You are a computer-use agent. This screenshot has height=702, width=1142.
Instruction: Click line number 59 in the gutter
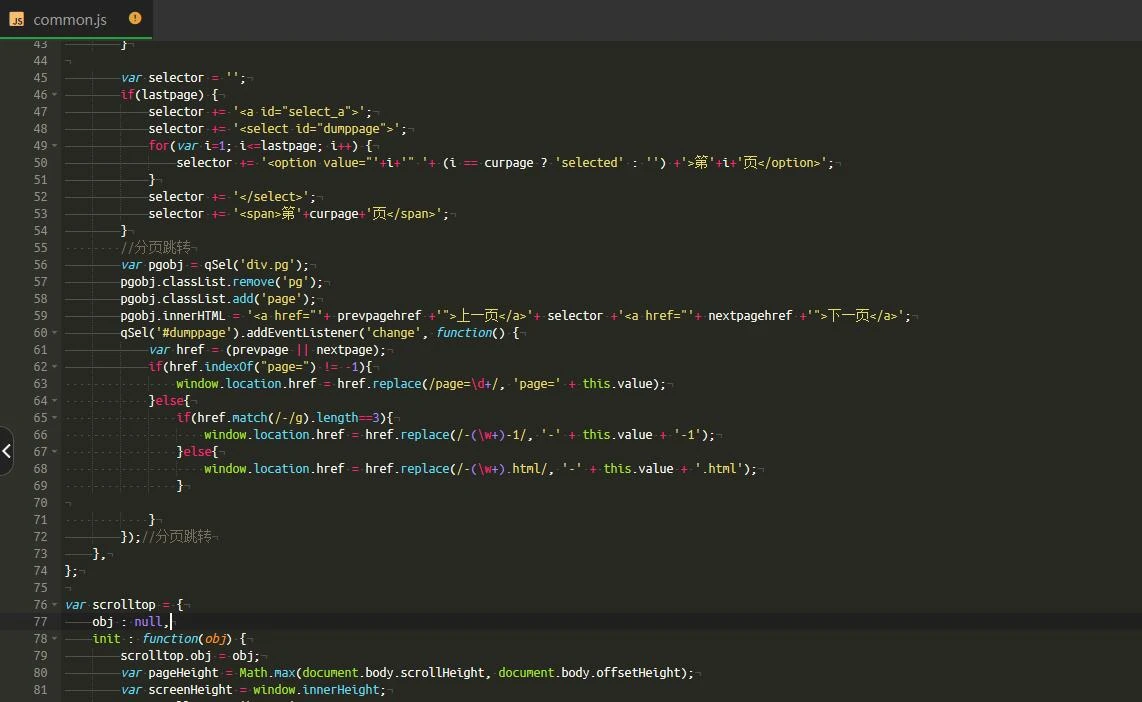(x=40, y=316)
